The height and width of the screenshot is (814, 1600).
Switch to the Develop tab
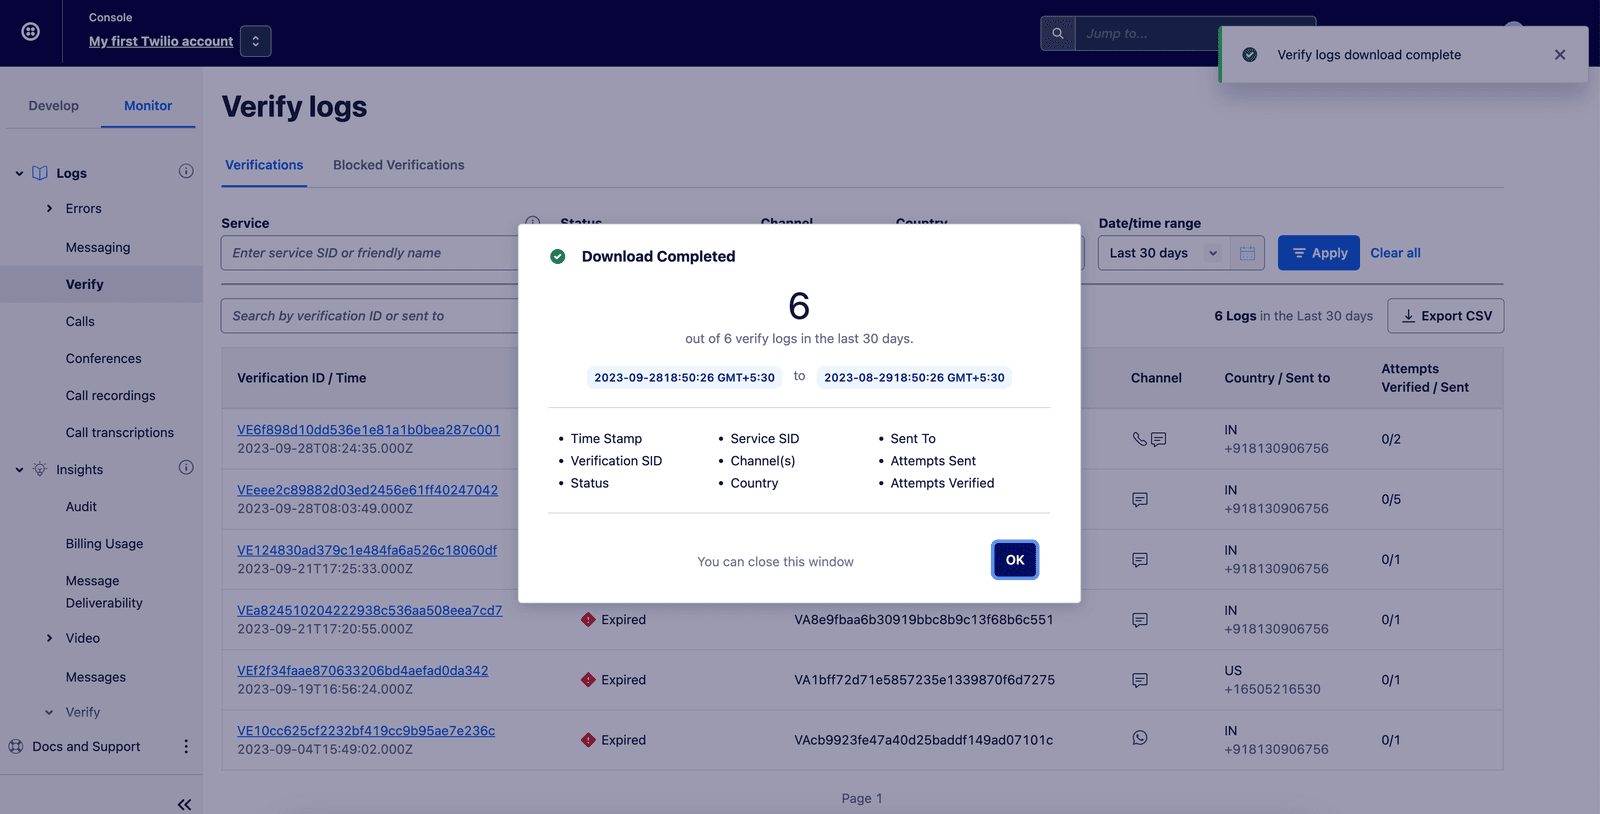click(53, 106)
